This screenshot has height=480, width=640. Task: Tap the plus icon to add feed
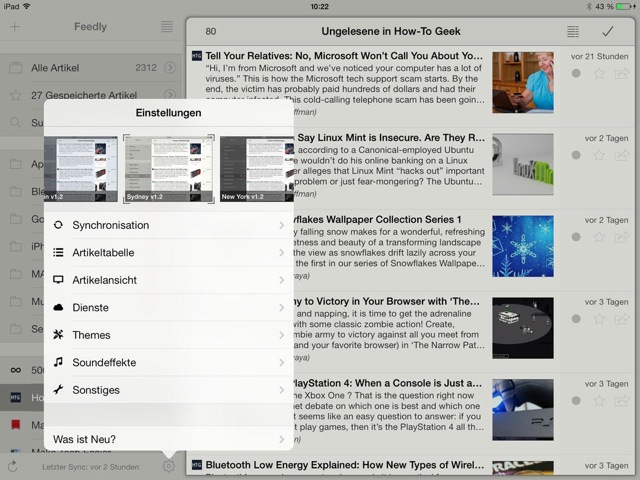(14, 27)
